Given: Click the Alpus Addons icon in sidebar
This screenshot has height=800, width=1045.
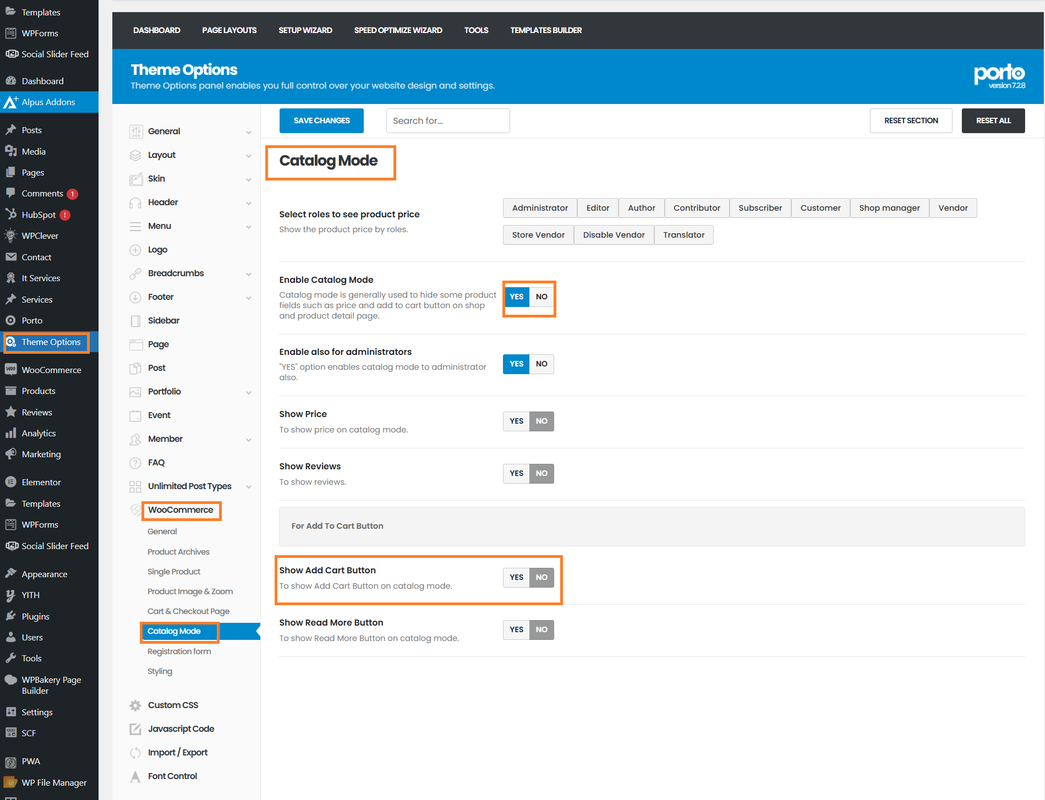Looking at the screenshot, I should point(11,102).
